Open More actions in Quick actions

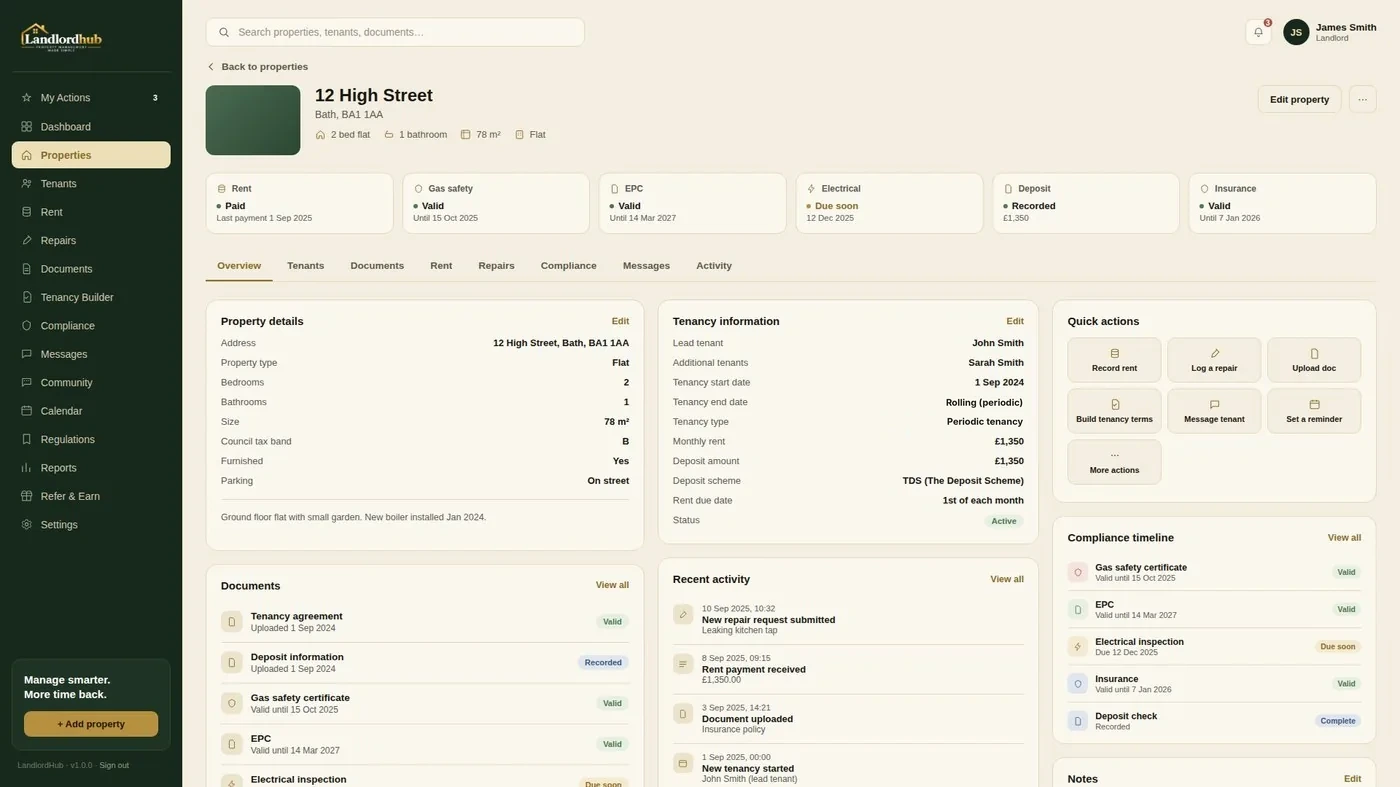coord(1114,462)
